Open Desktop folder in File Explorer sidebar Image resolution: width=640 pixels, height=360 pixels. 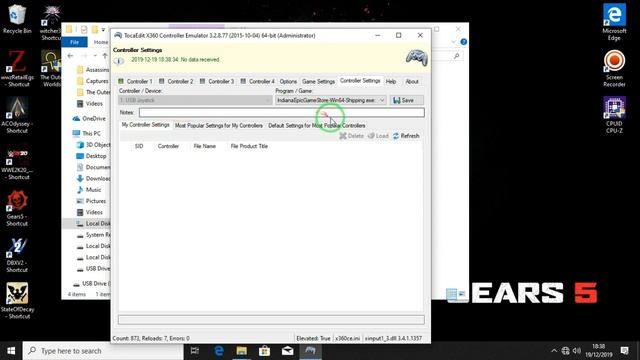(x=92, y=156)
